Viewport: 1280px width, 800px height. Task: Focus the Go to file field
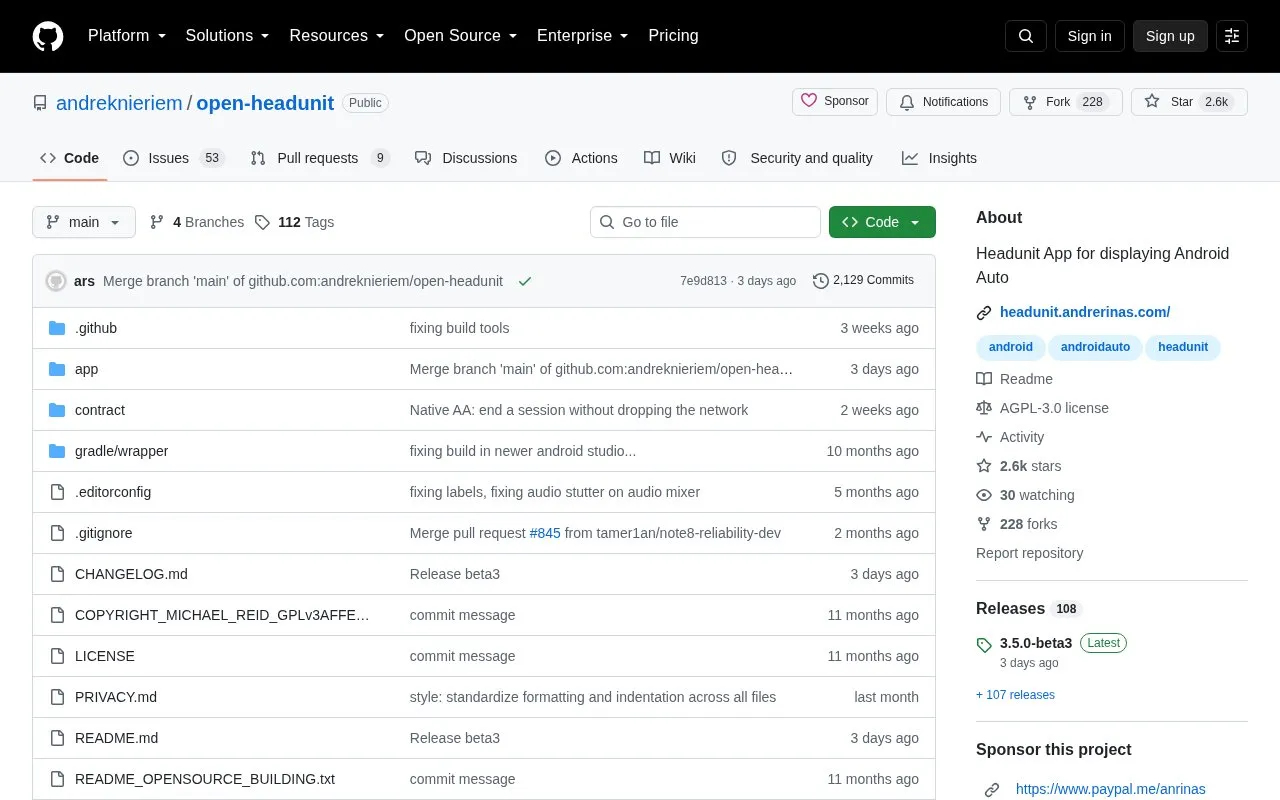click(x=705, y=222)
